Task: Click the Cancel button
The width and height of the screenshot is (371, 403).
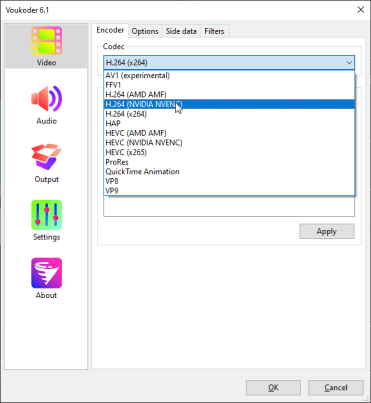Action: coord(336,388)
